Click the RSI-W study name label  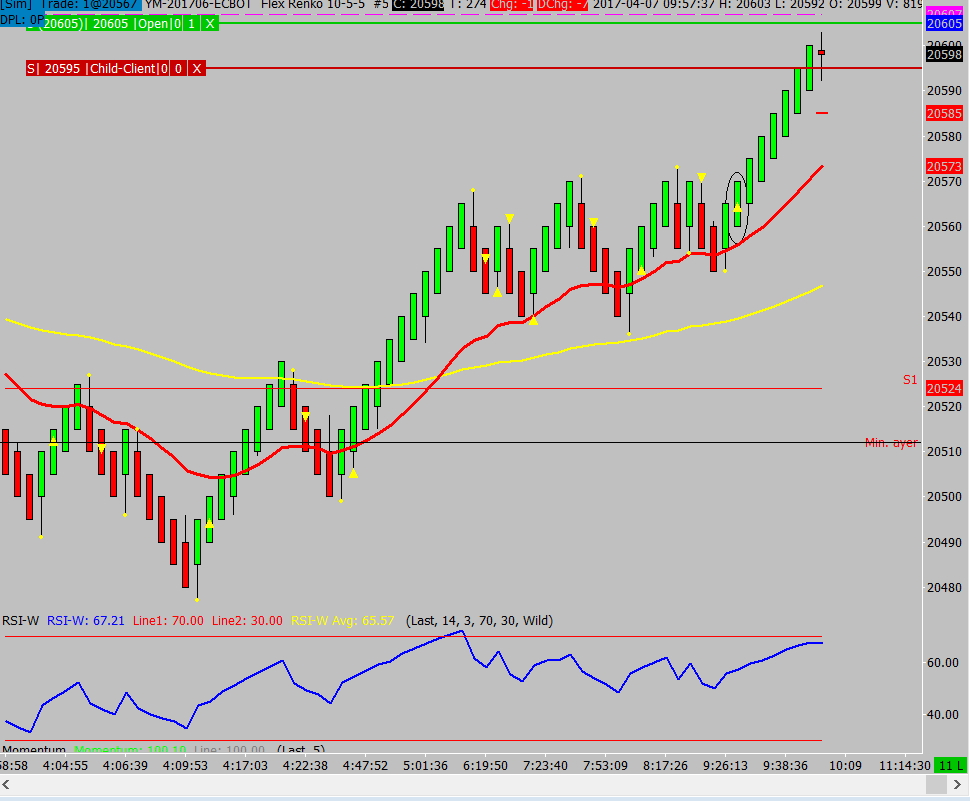tap(20, 620)
